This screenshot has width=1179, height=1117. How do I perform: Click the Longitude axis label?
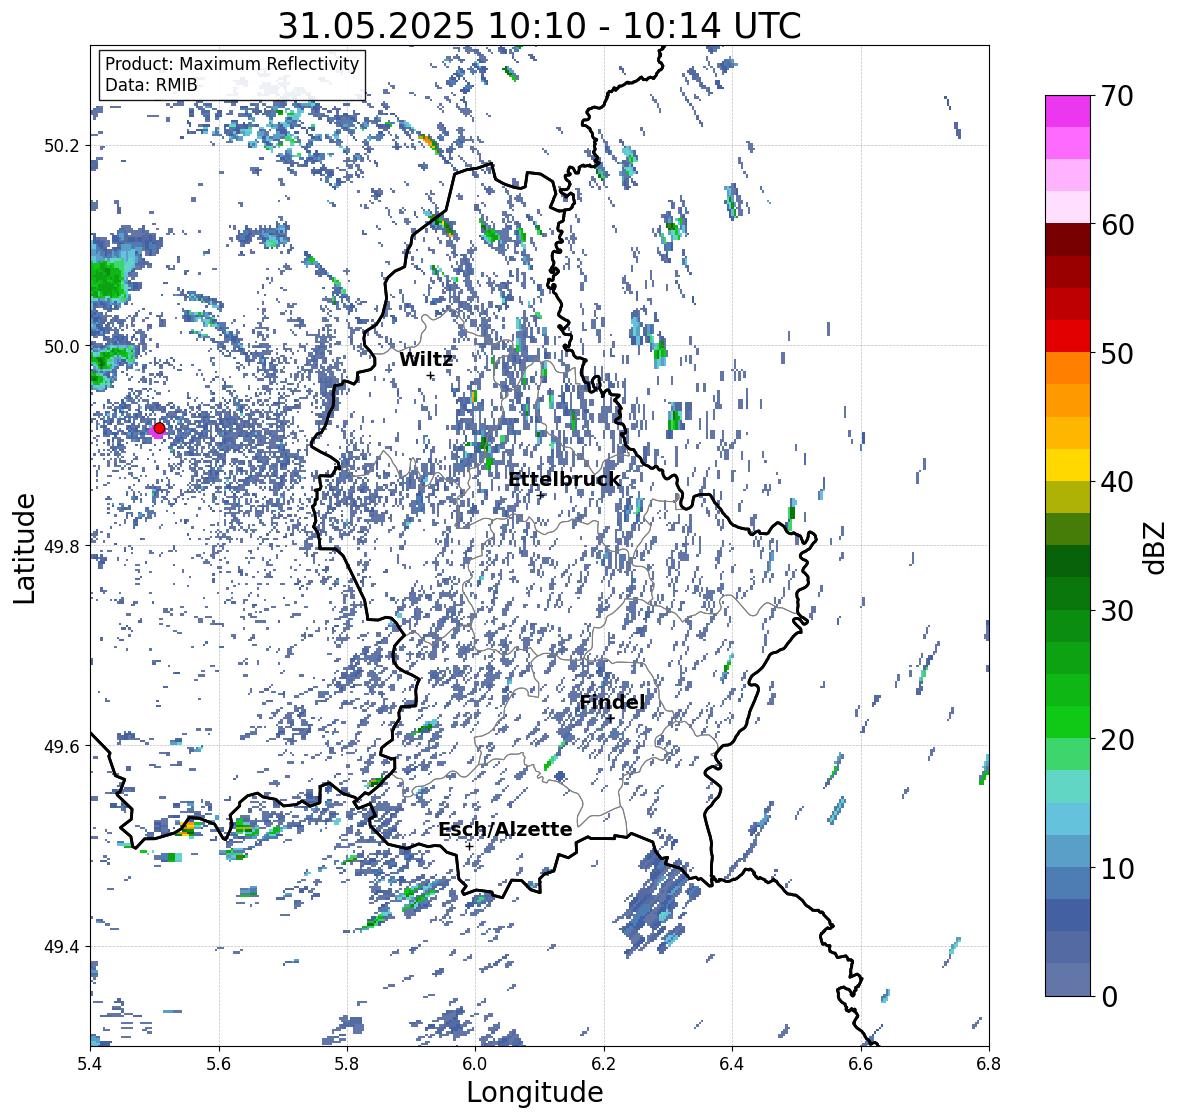click(535, 1092)
